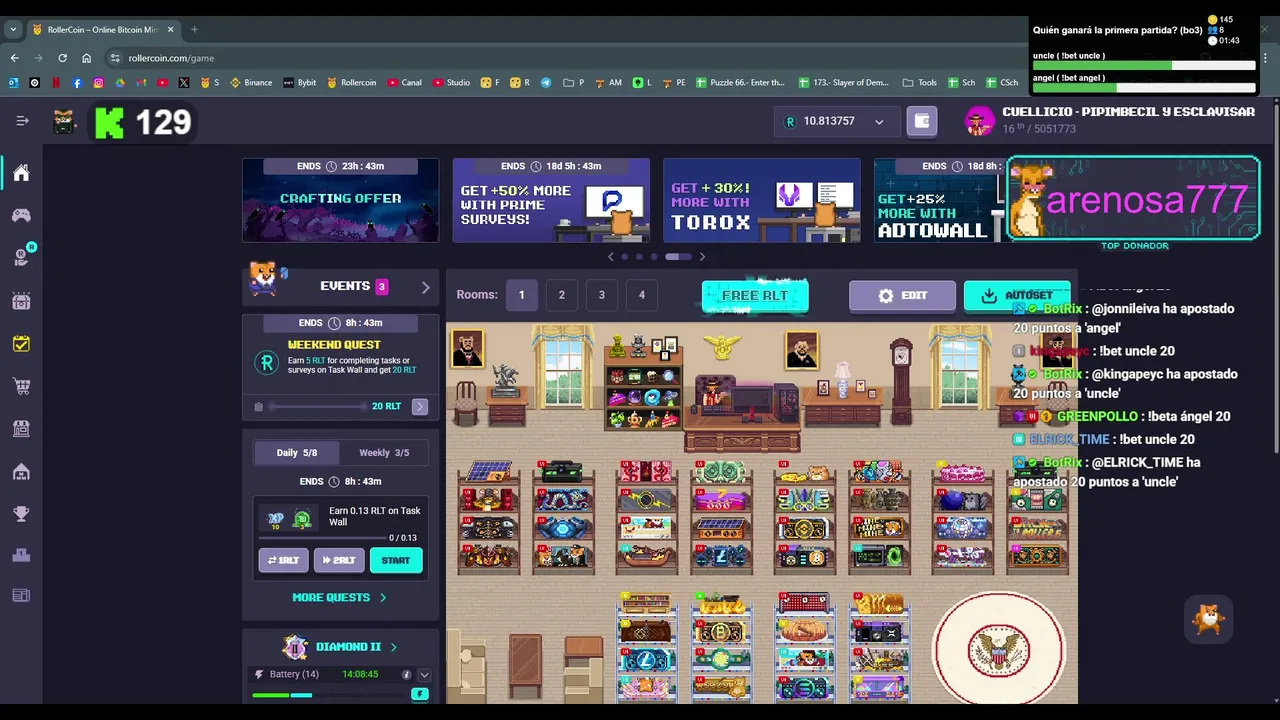Open the leaderboard podium icon
Image resolution: width=1280 pixels, height=720 pixels.
coord(21,555)
